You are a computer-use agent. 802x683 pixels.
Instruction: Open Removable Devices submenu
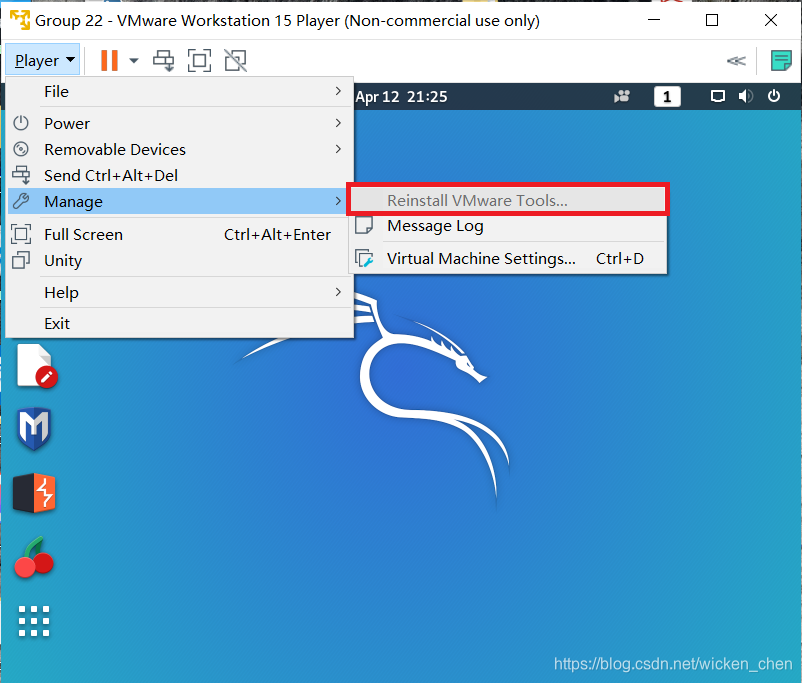click(x=180, y=149)
